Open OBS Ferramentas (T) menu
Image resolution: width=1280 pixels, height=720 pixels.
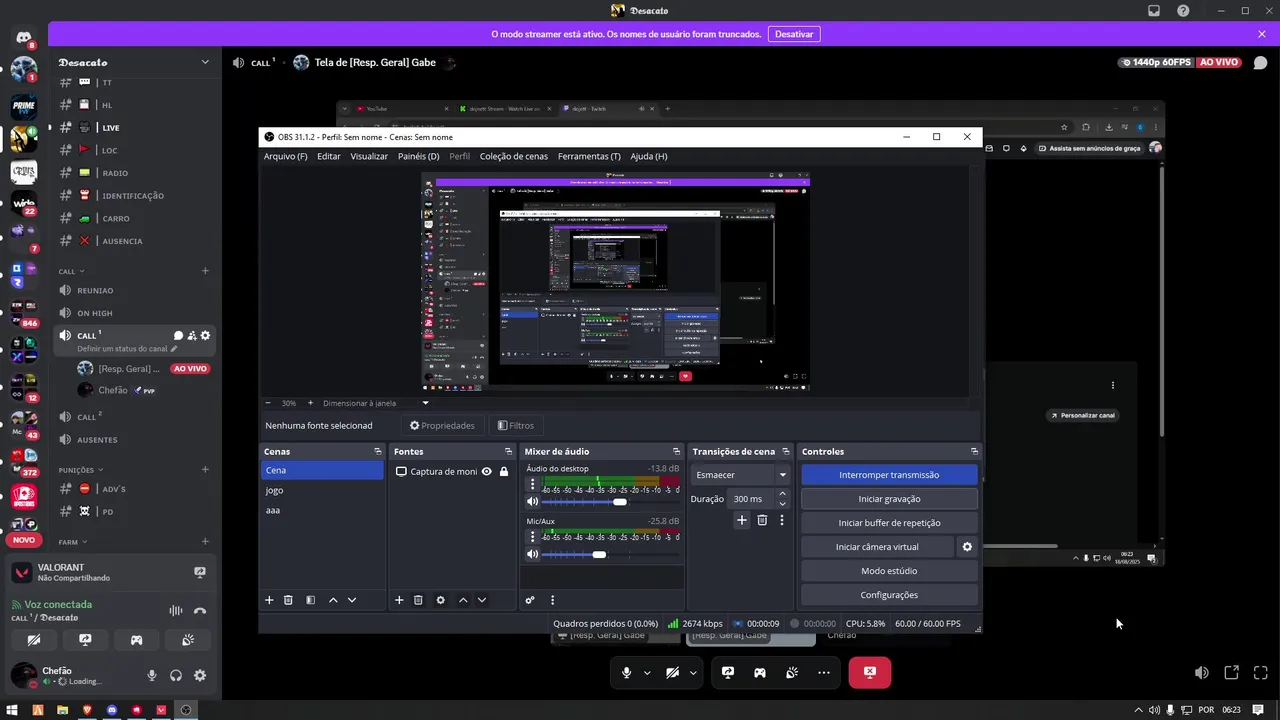point(589,156)
